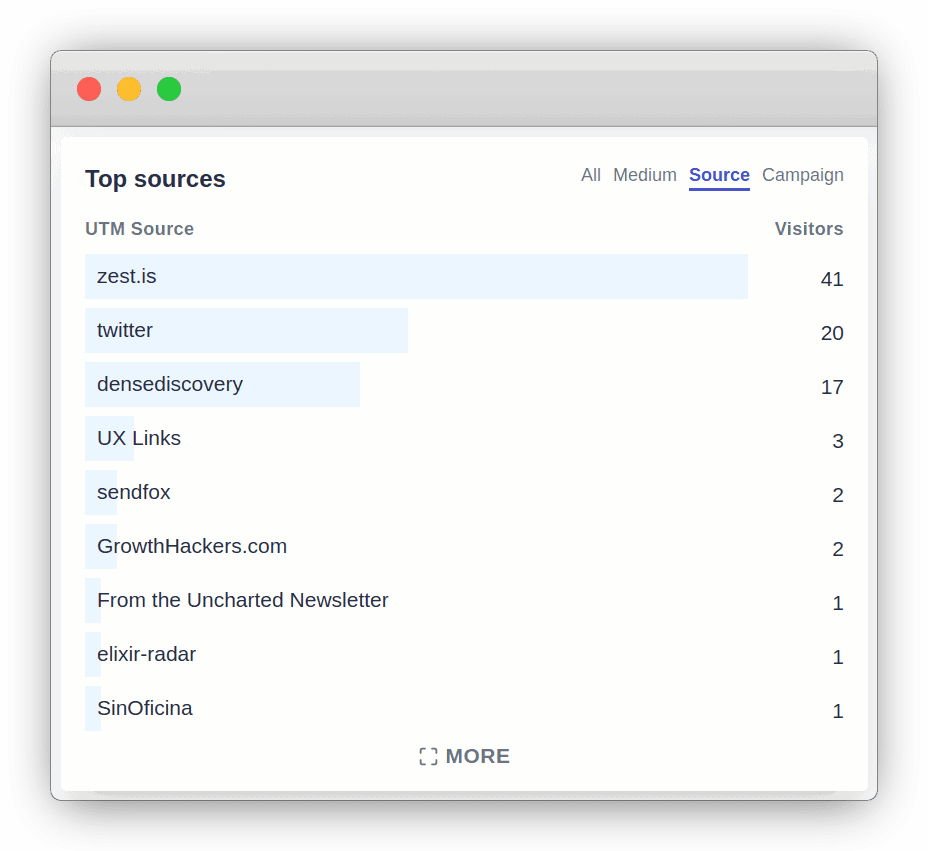928x851 pixels.
Task: Click the SinOficina source entry
Action: pos(145,708)
